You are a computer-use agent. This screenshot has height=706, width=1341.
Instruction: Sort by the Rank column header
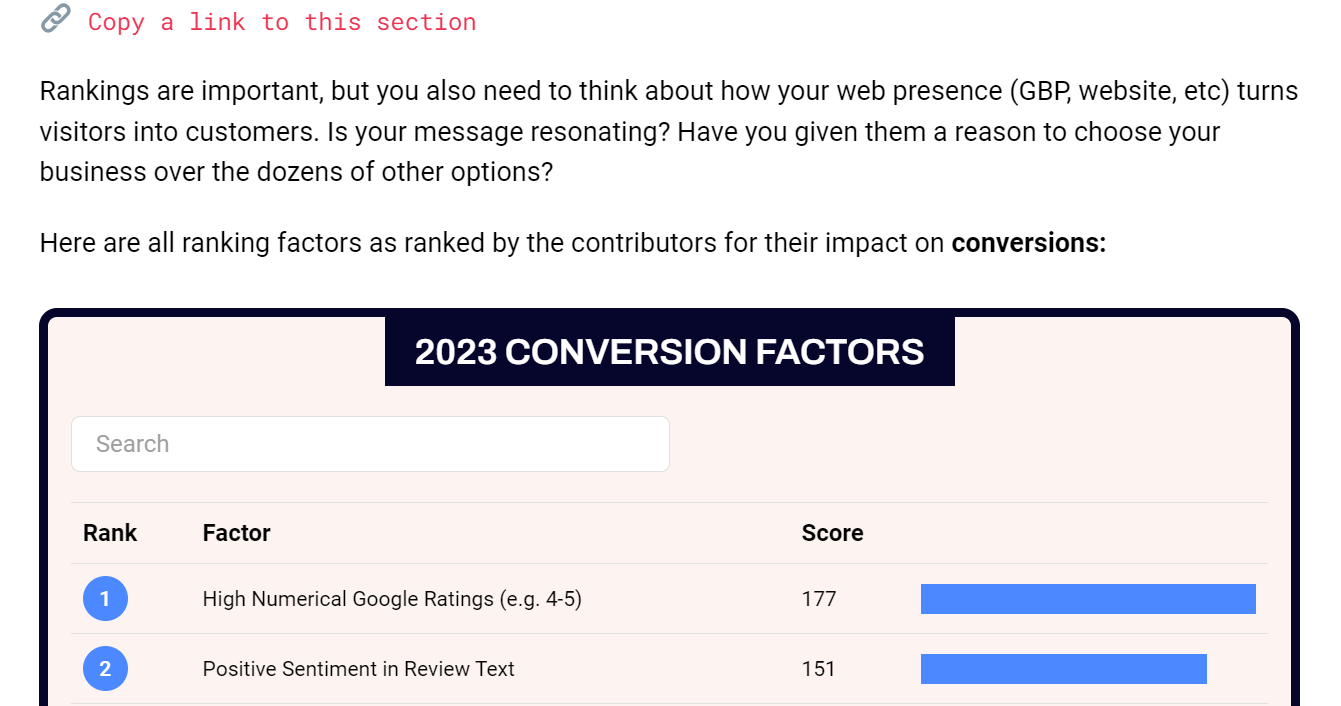[x=110, y=533]
